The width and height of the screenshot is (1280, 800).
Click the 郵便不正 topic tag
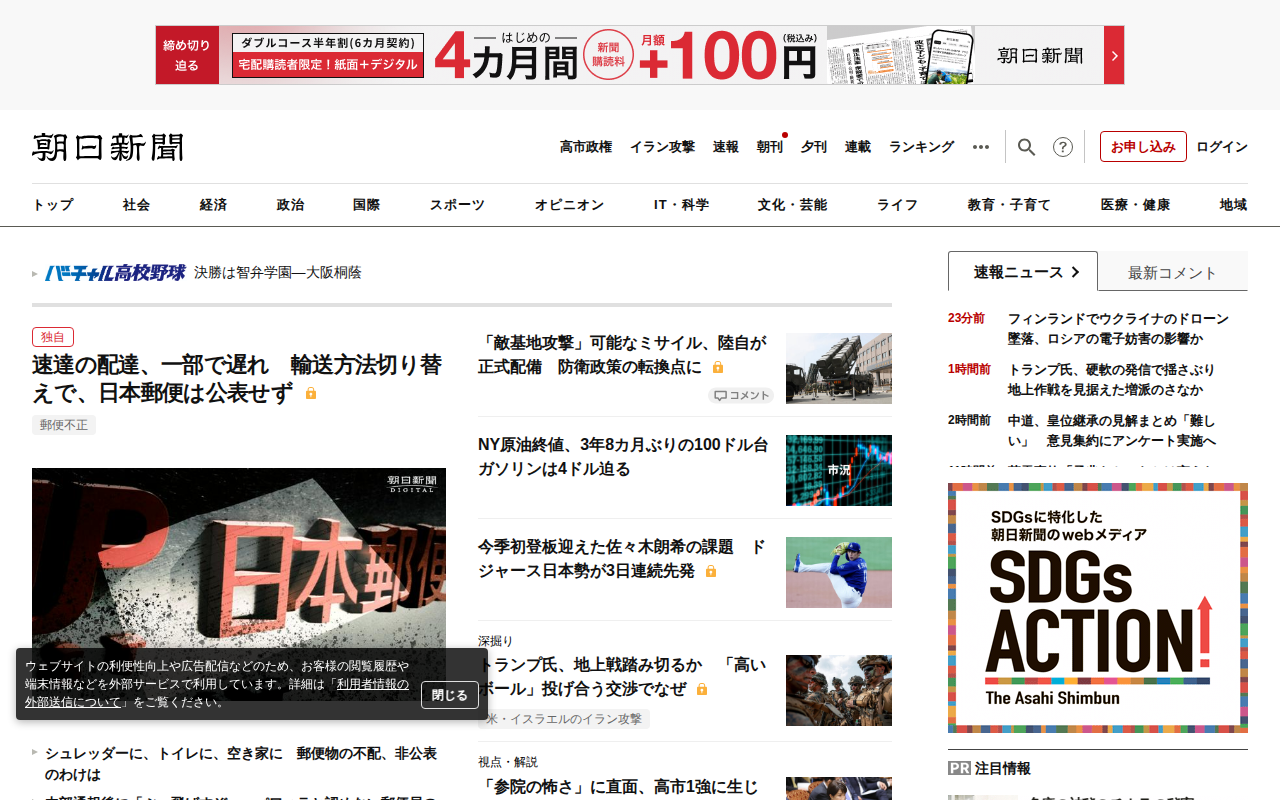point(64,425)
